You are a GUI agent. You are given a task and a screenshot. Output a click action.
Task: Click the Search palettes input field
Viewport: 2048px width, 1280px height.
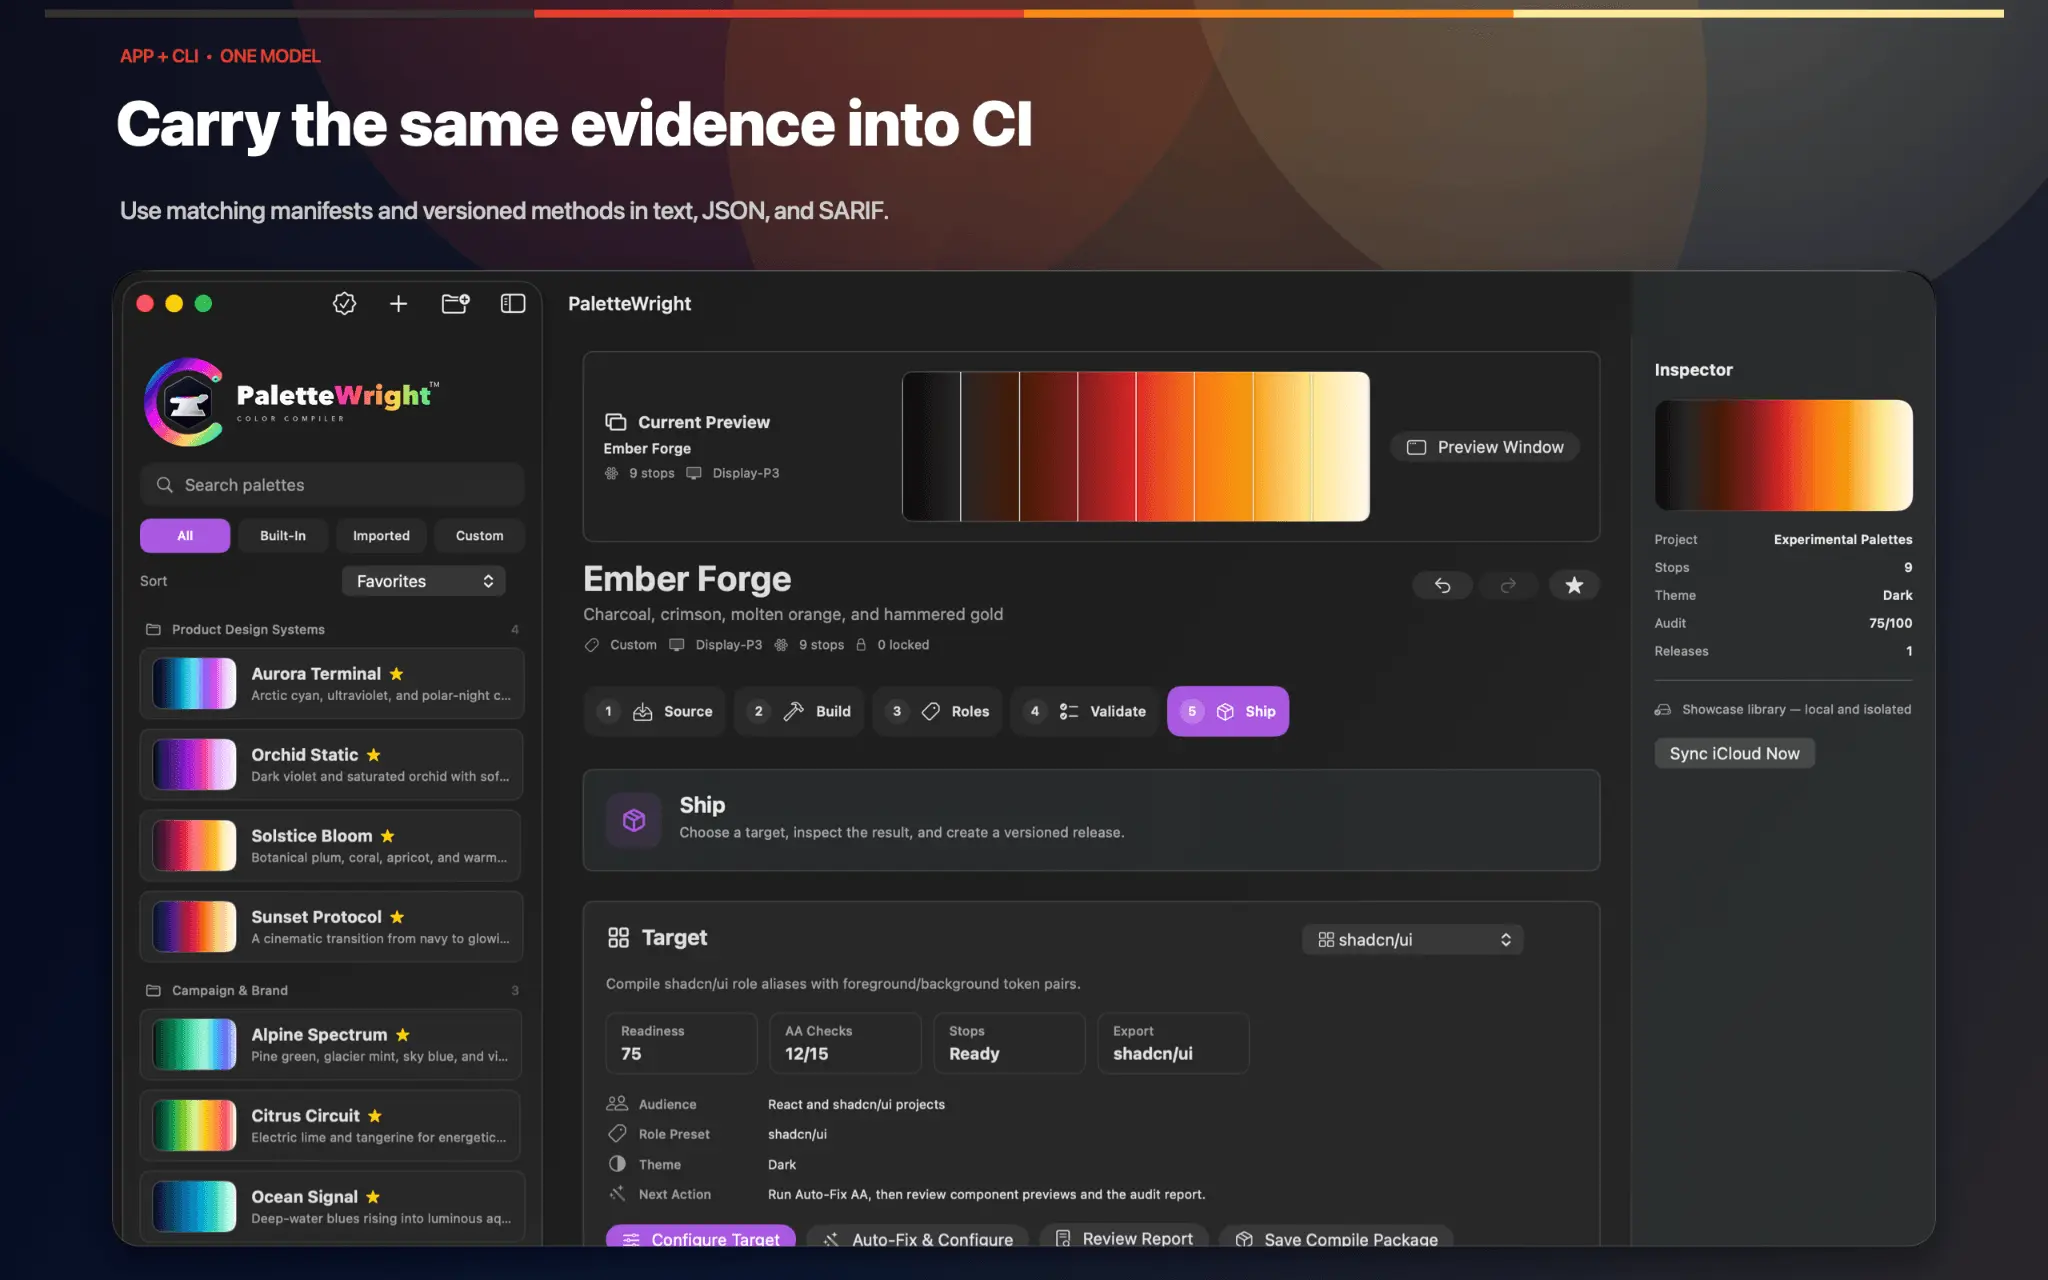[x=332, y=485]
